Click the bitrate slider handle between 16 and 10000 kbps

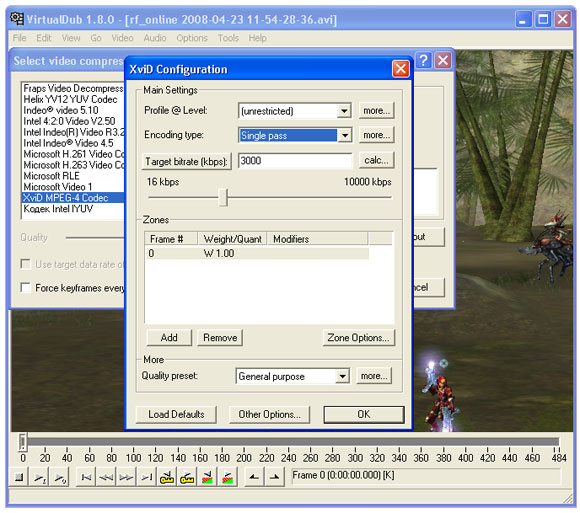tap(223, 198)
